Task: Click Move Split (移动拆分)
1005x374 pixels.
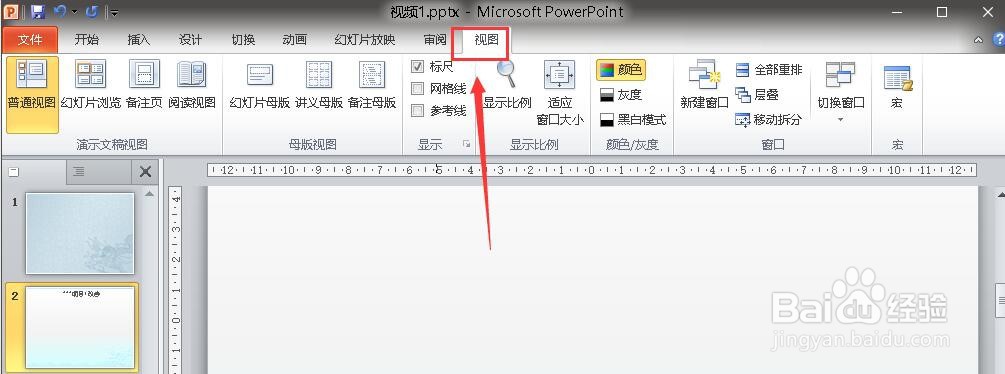Action: tap(768, 119)
